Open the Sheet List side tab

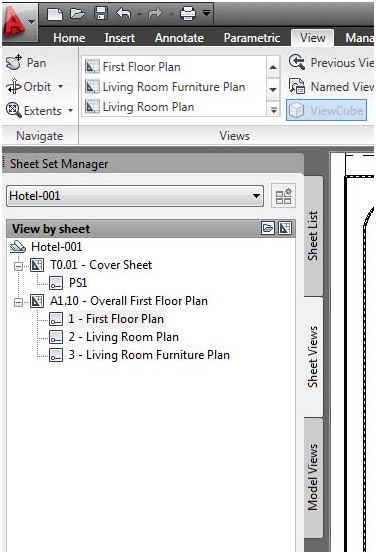pyautogui.click(x=313, y=236)
